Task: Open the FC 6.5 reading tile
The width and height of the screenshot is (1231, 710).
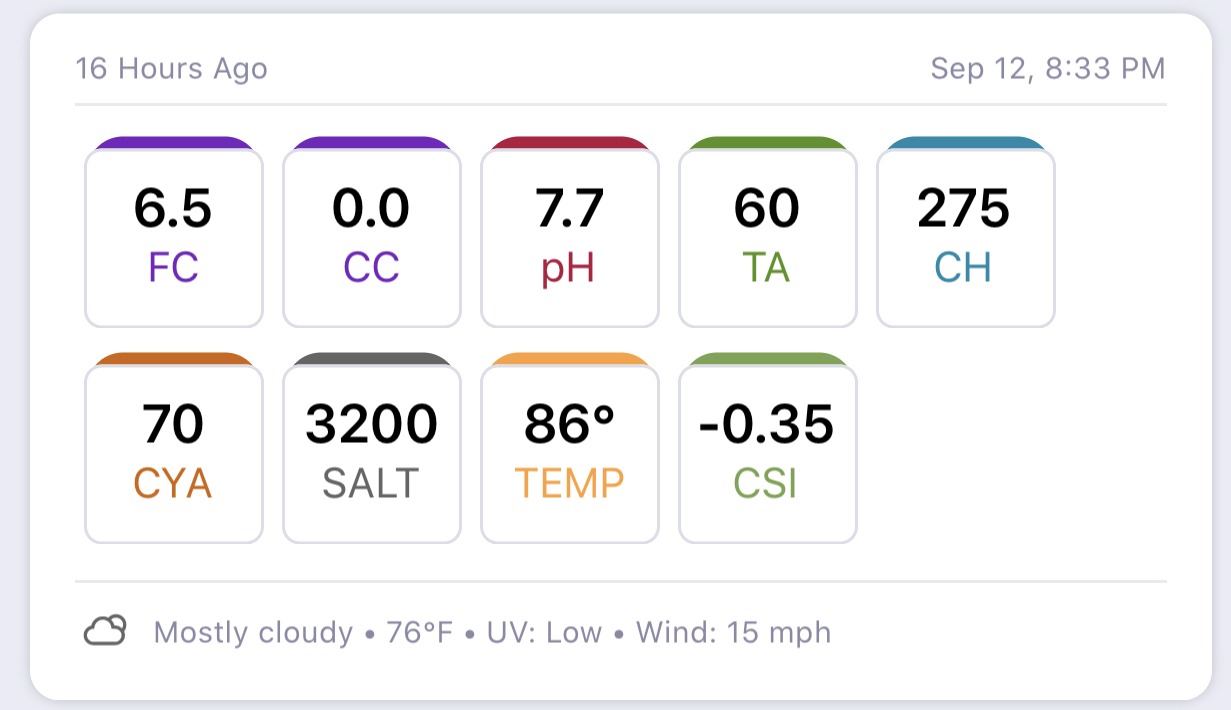Action: point(174,237)
